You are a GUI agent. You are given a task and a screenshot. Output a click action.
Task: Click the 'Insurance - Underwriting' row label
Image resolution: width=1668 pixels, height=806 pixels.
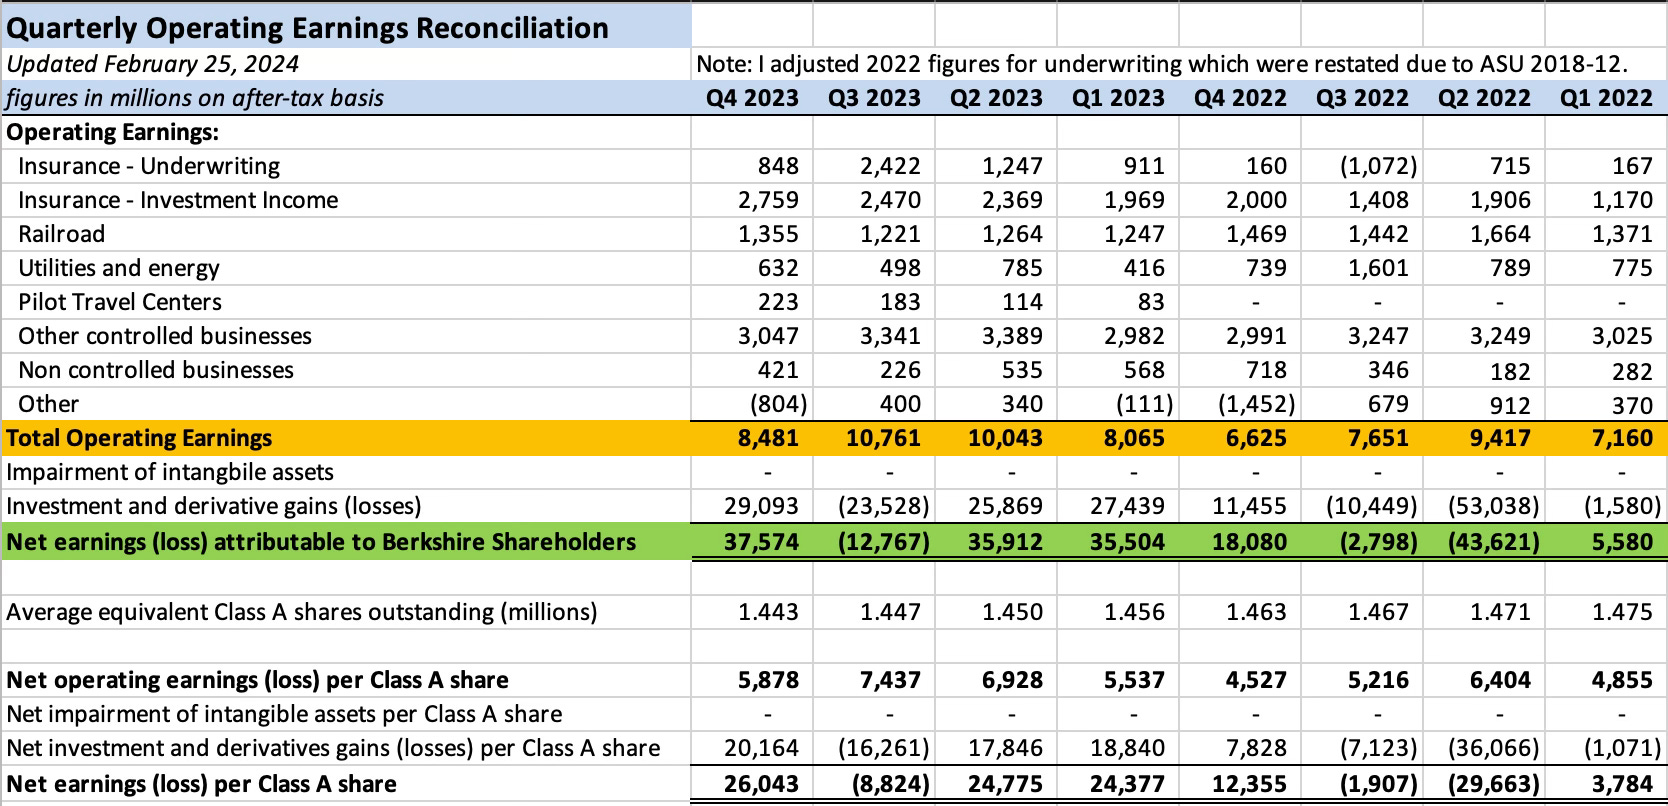tap(149, 166)
